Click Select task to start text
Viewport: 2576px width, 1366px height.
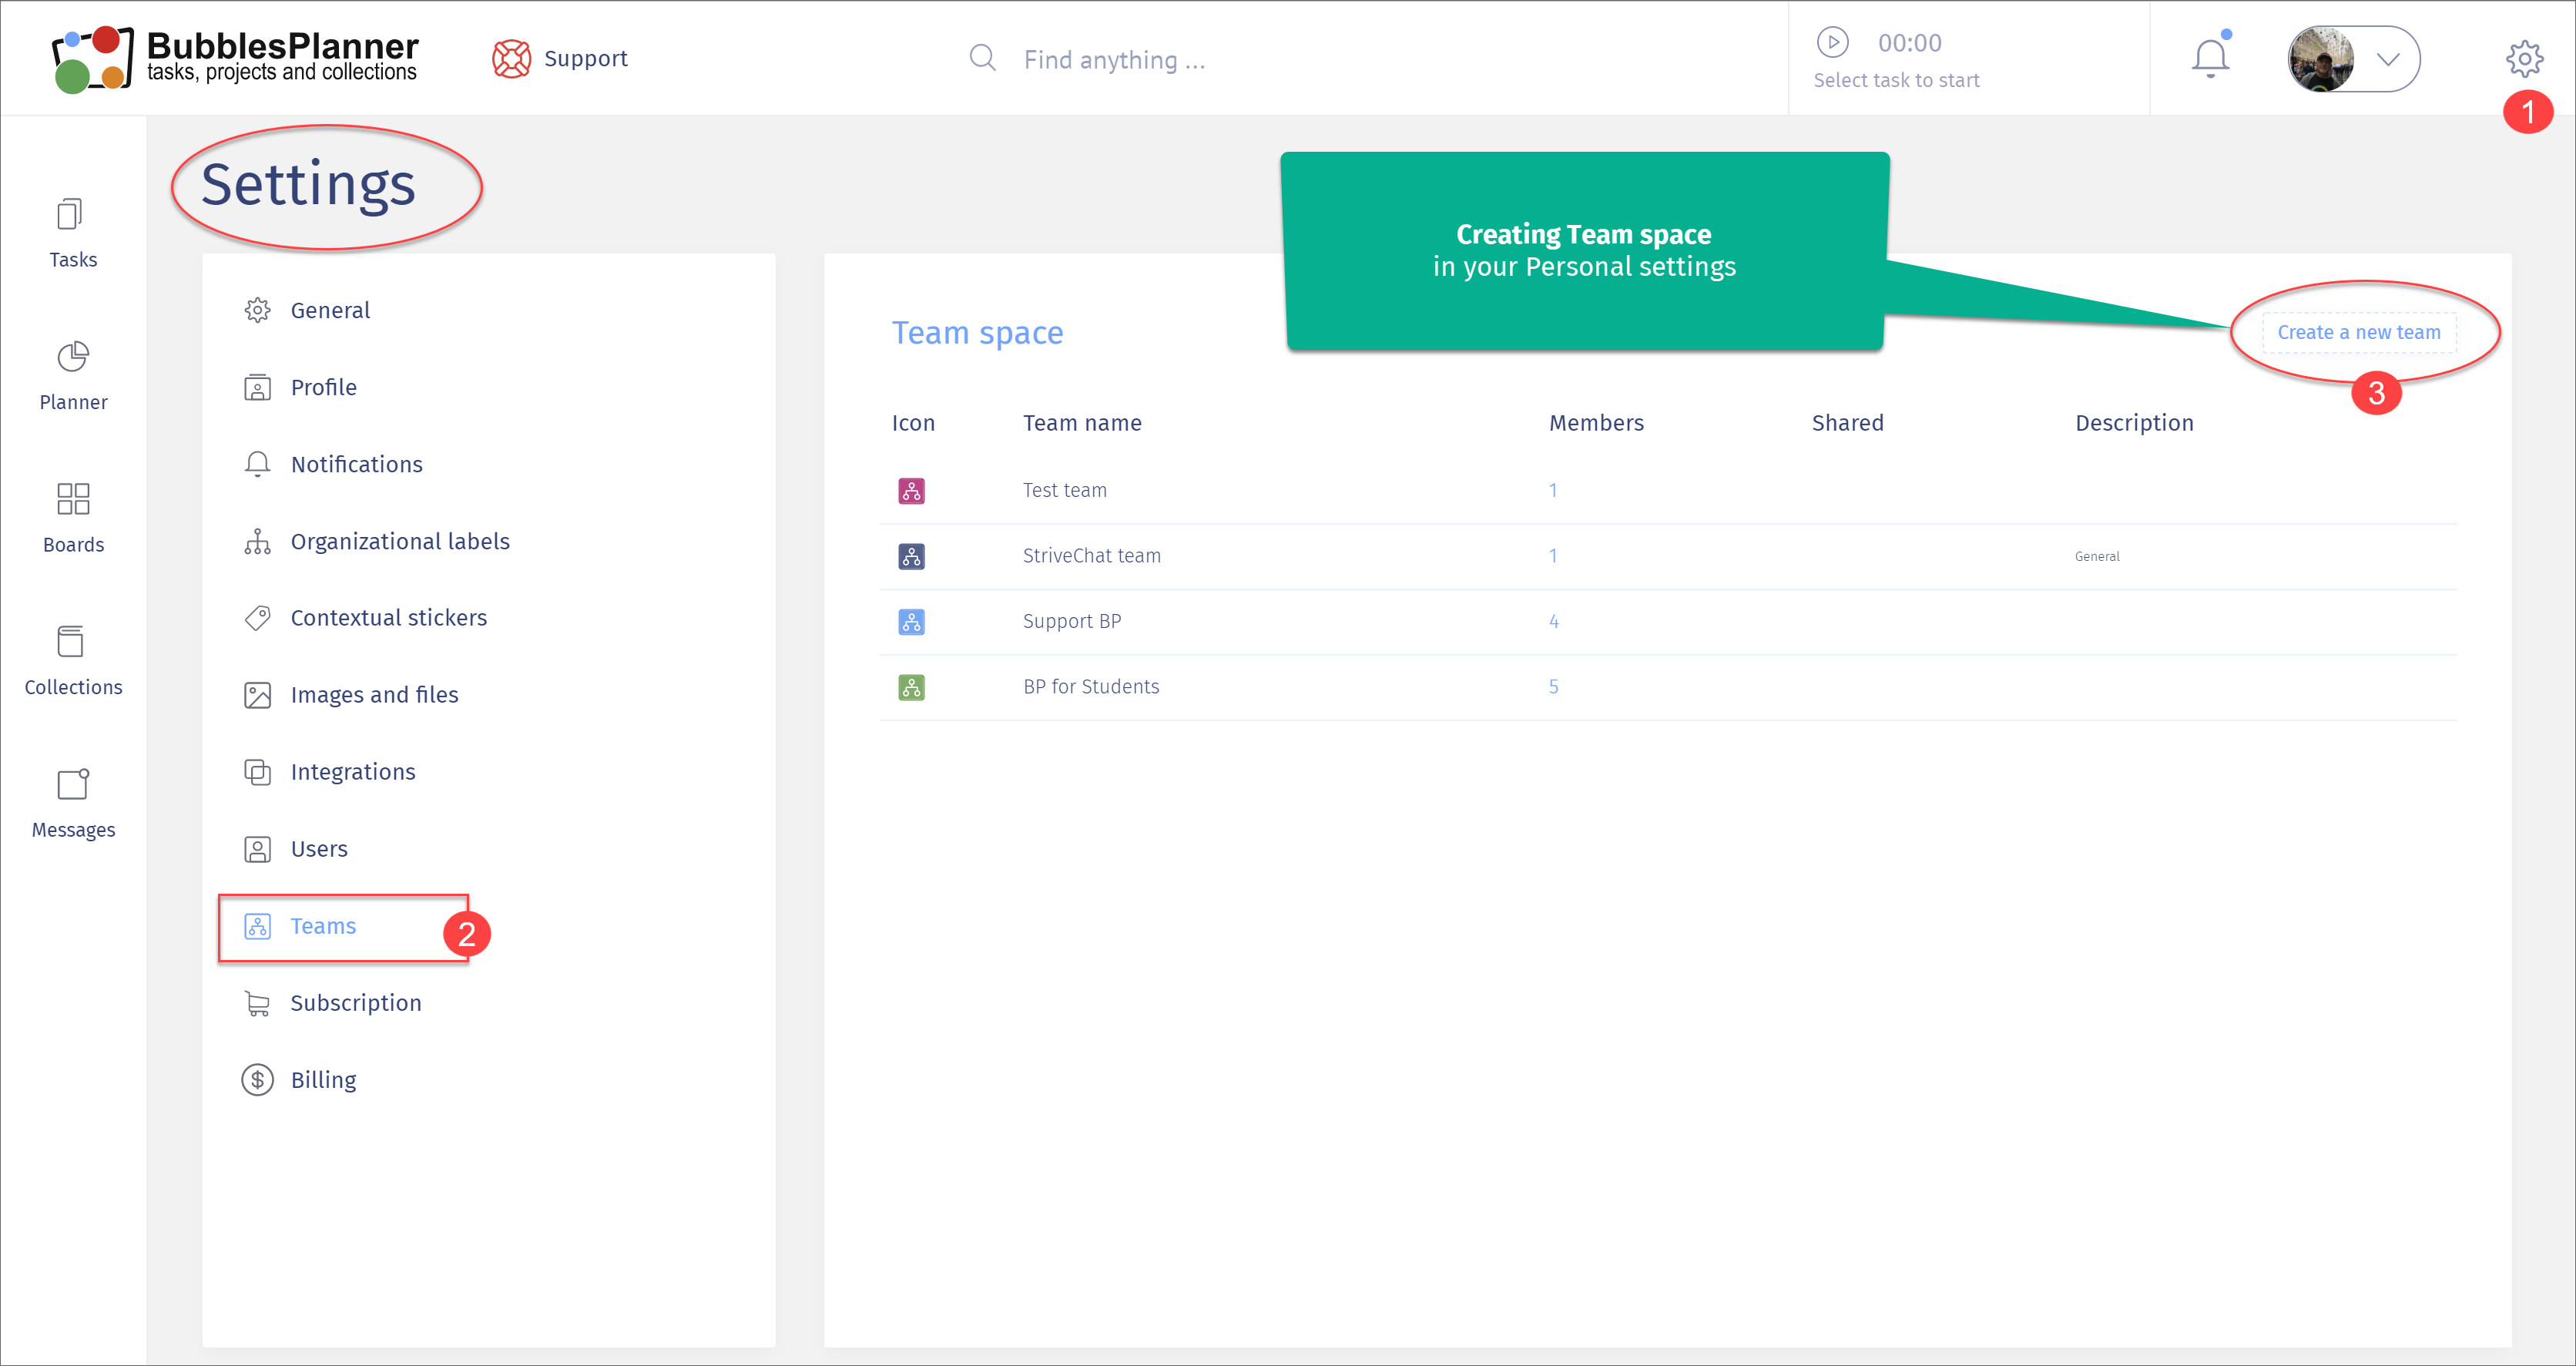tap(1896, 80)
